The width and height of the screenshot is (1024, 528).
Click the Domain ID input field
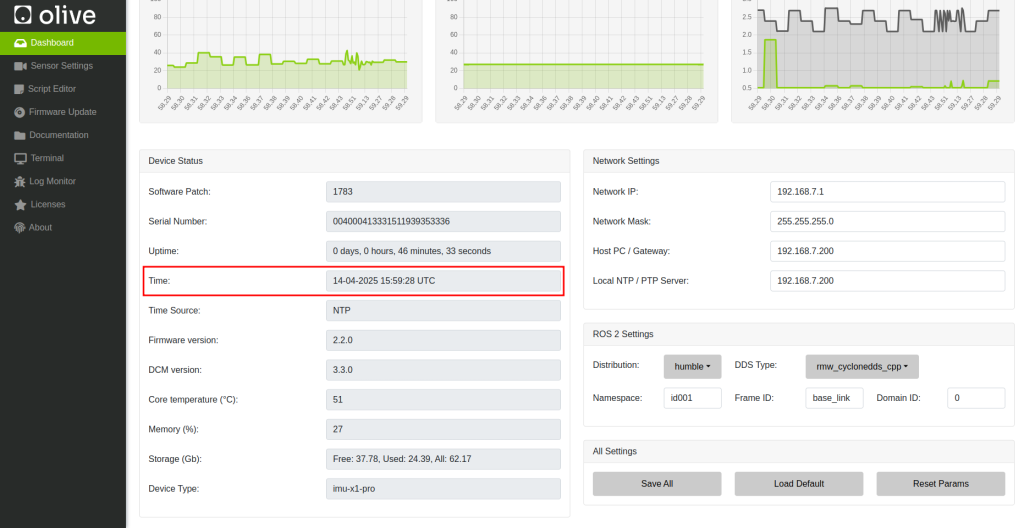click(x=975, y=398)
